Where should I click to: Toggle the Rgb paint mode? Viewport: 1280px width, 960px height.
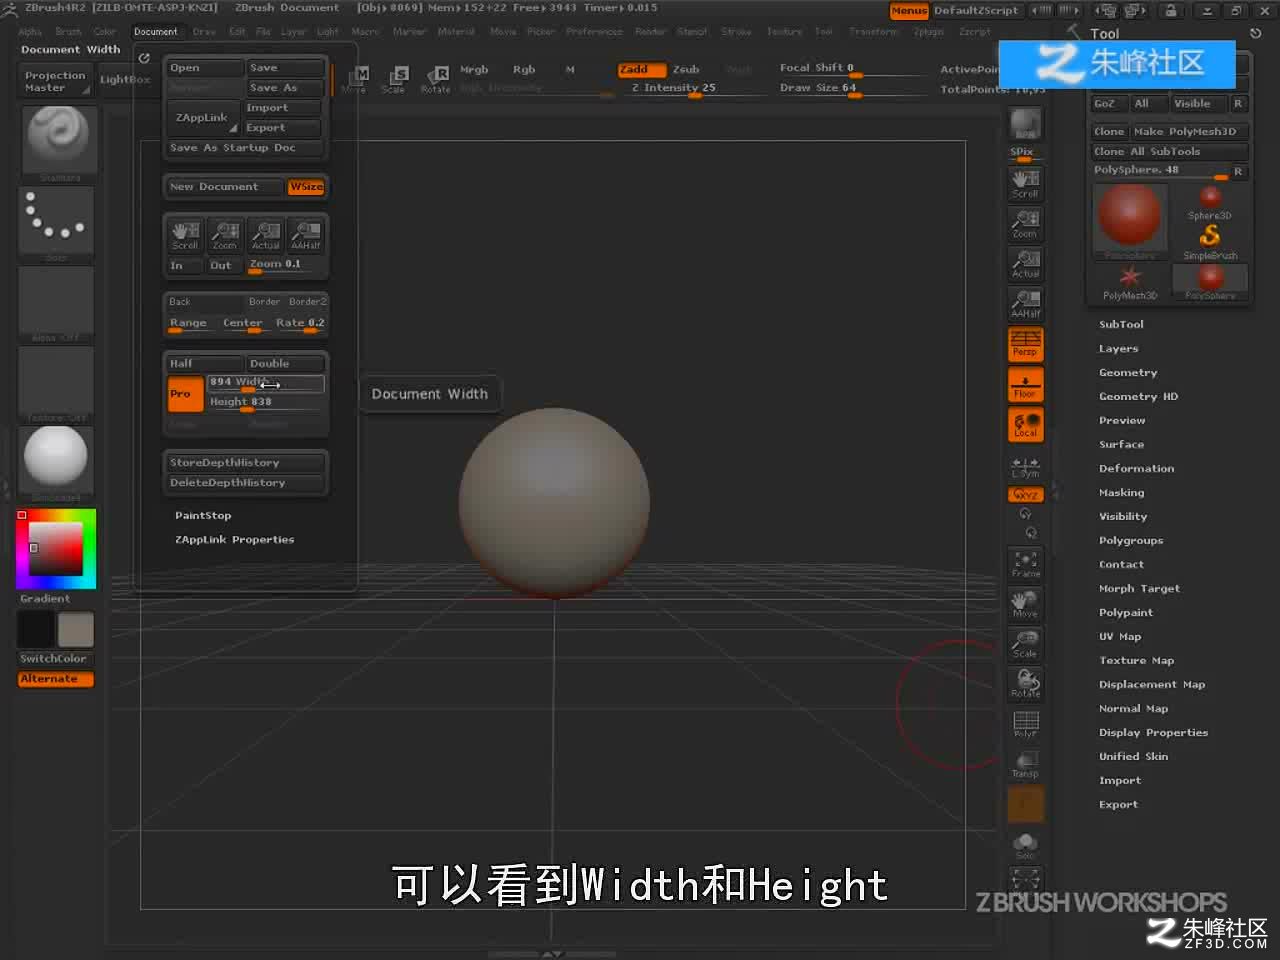point(524,70)
